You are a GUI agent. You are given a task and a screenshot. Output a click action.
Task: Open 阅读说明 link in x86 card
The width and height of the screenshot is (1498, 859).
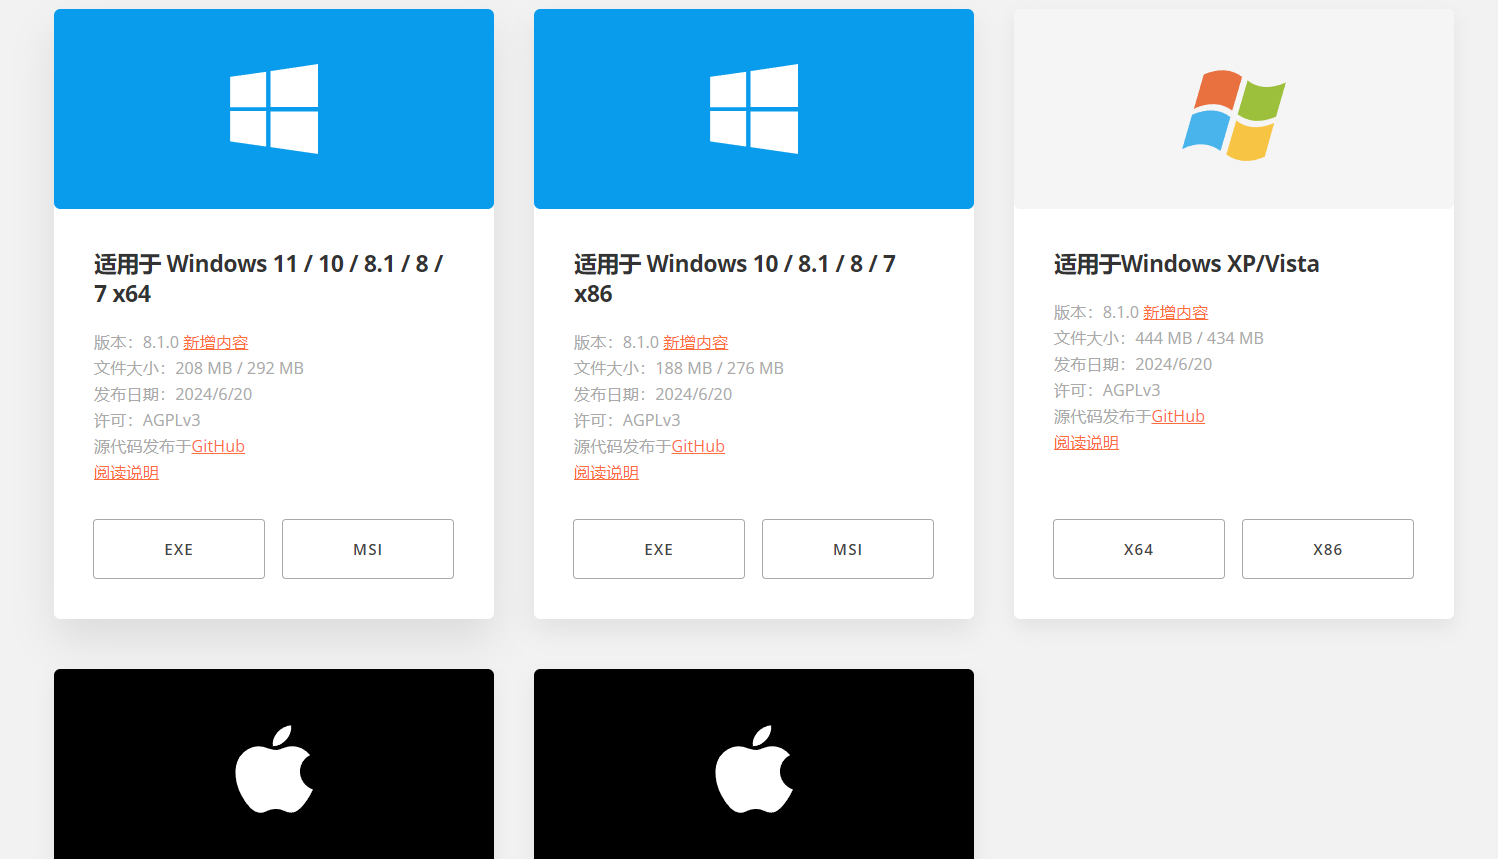coord(606,473)
